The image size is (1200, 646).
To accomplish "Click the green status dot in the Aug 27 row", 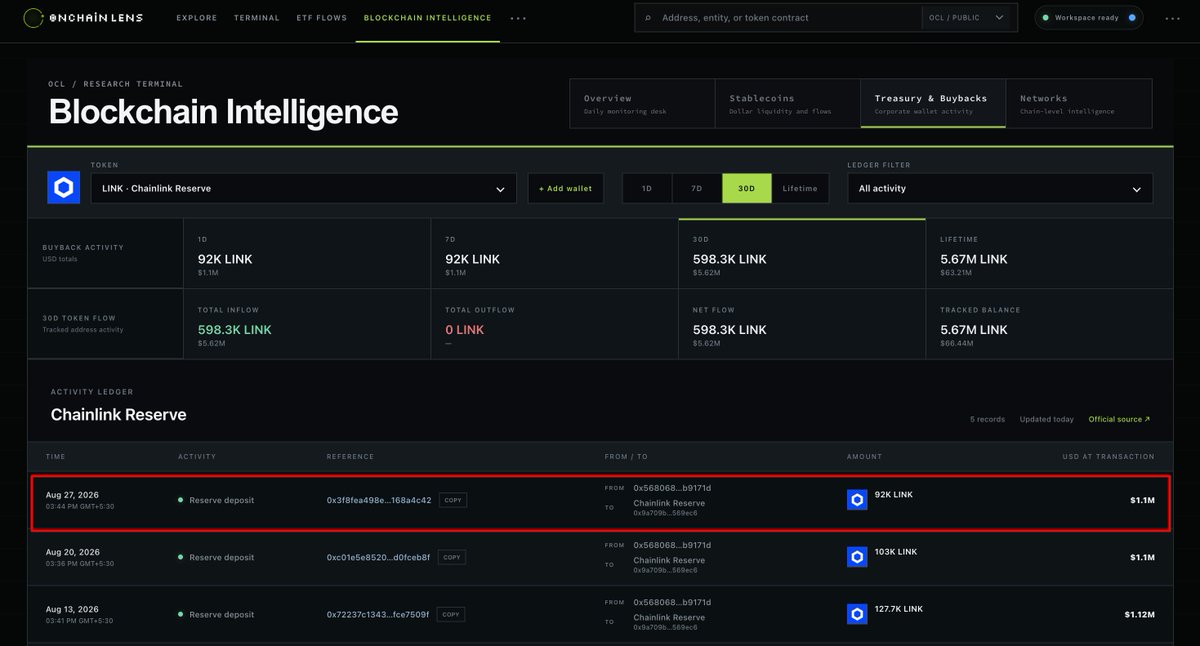I will click(x=180, y=500).
